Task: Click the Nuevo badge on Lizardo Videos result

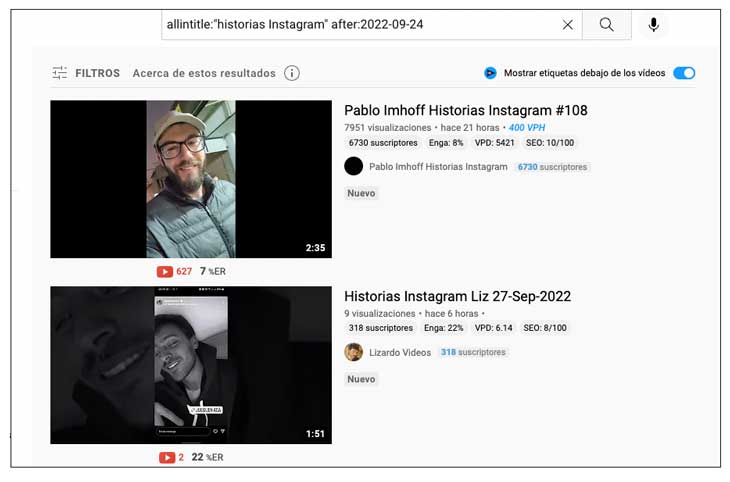Action: (361, 379)
